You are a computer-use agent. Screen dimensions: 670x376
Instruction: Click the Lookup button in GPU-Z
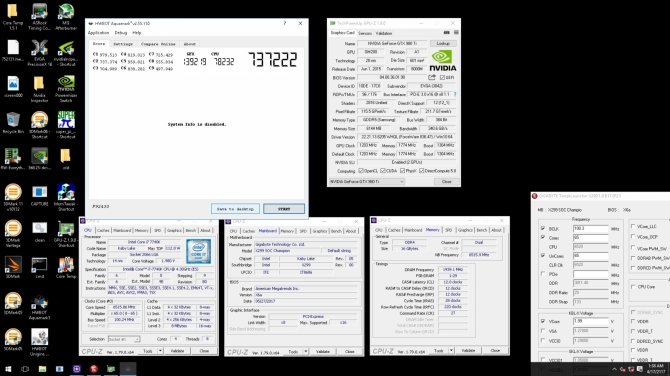443,44
